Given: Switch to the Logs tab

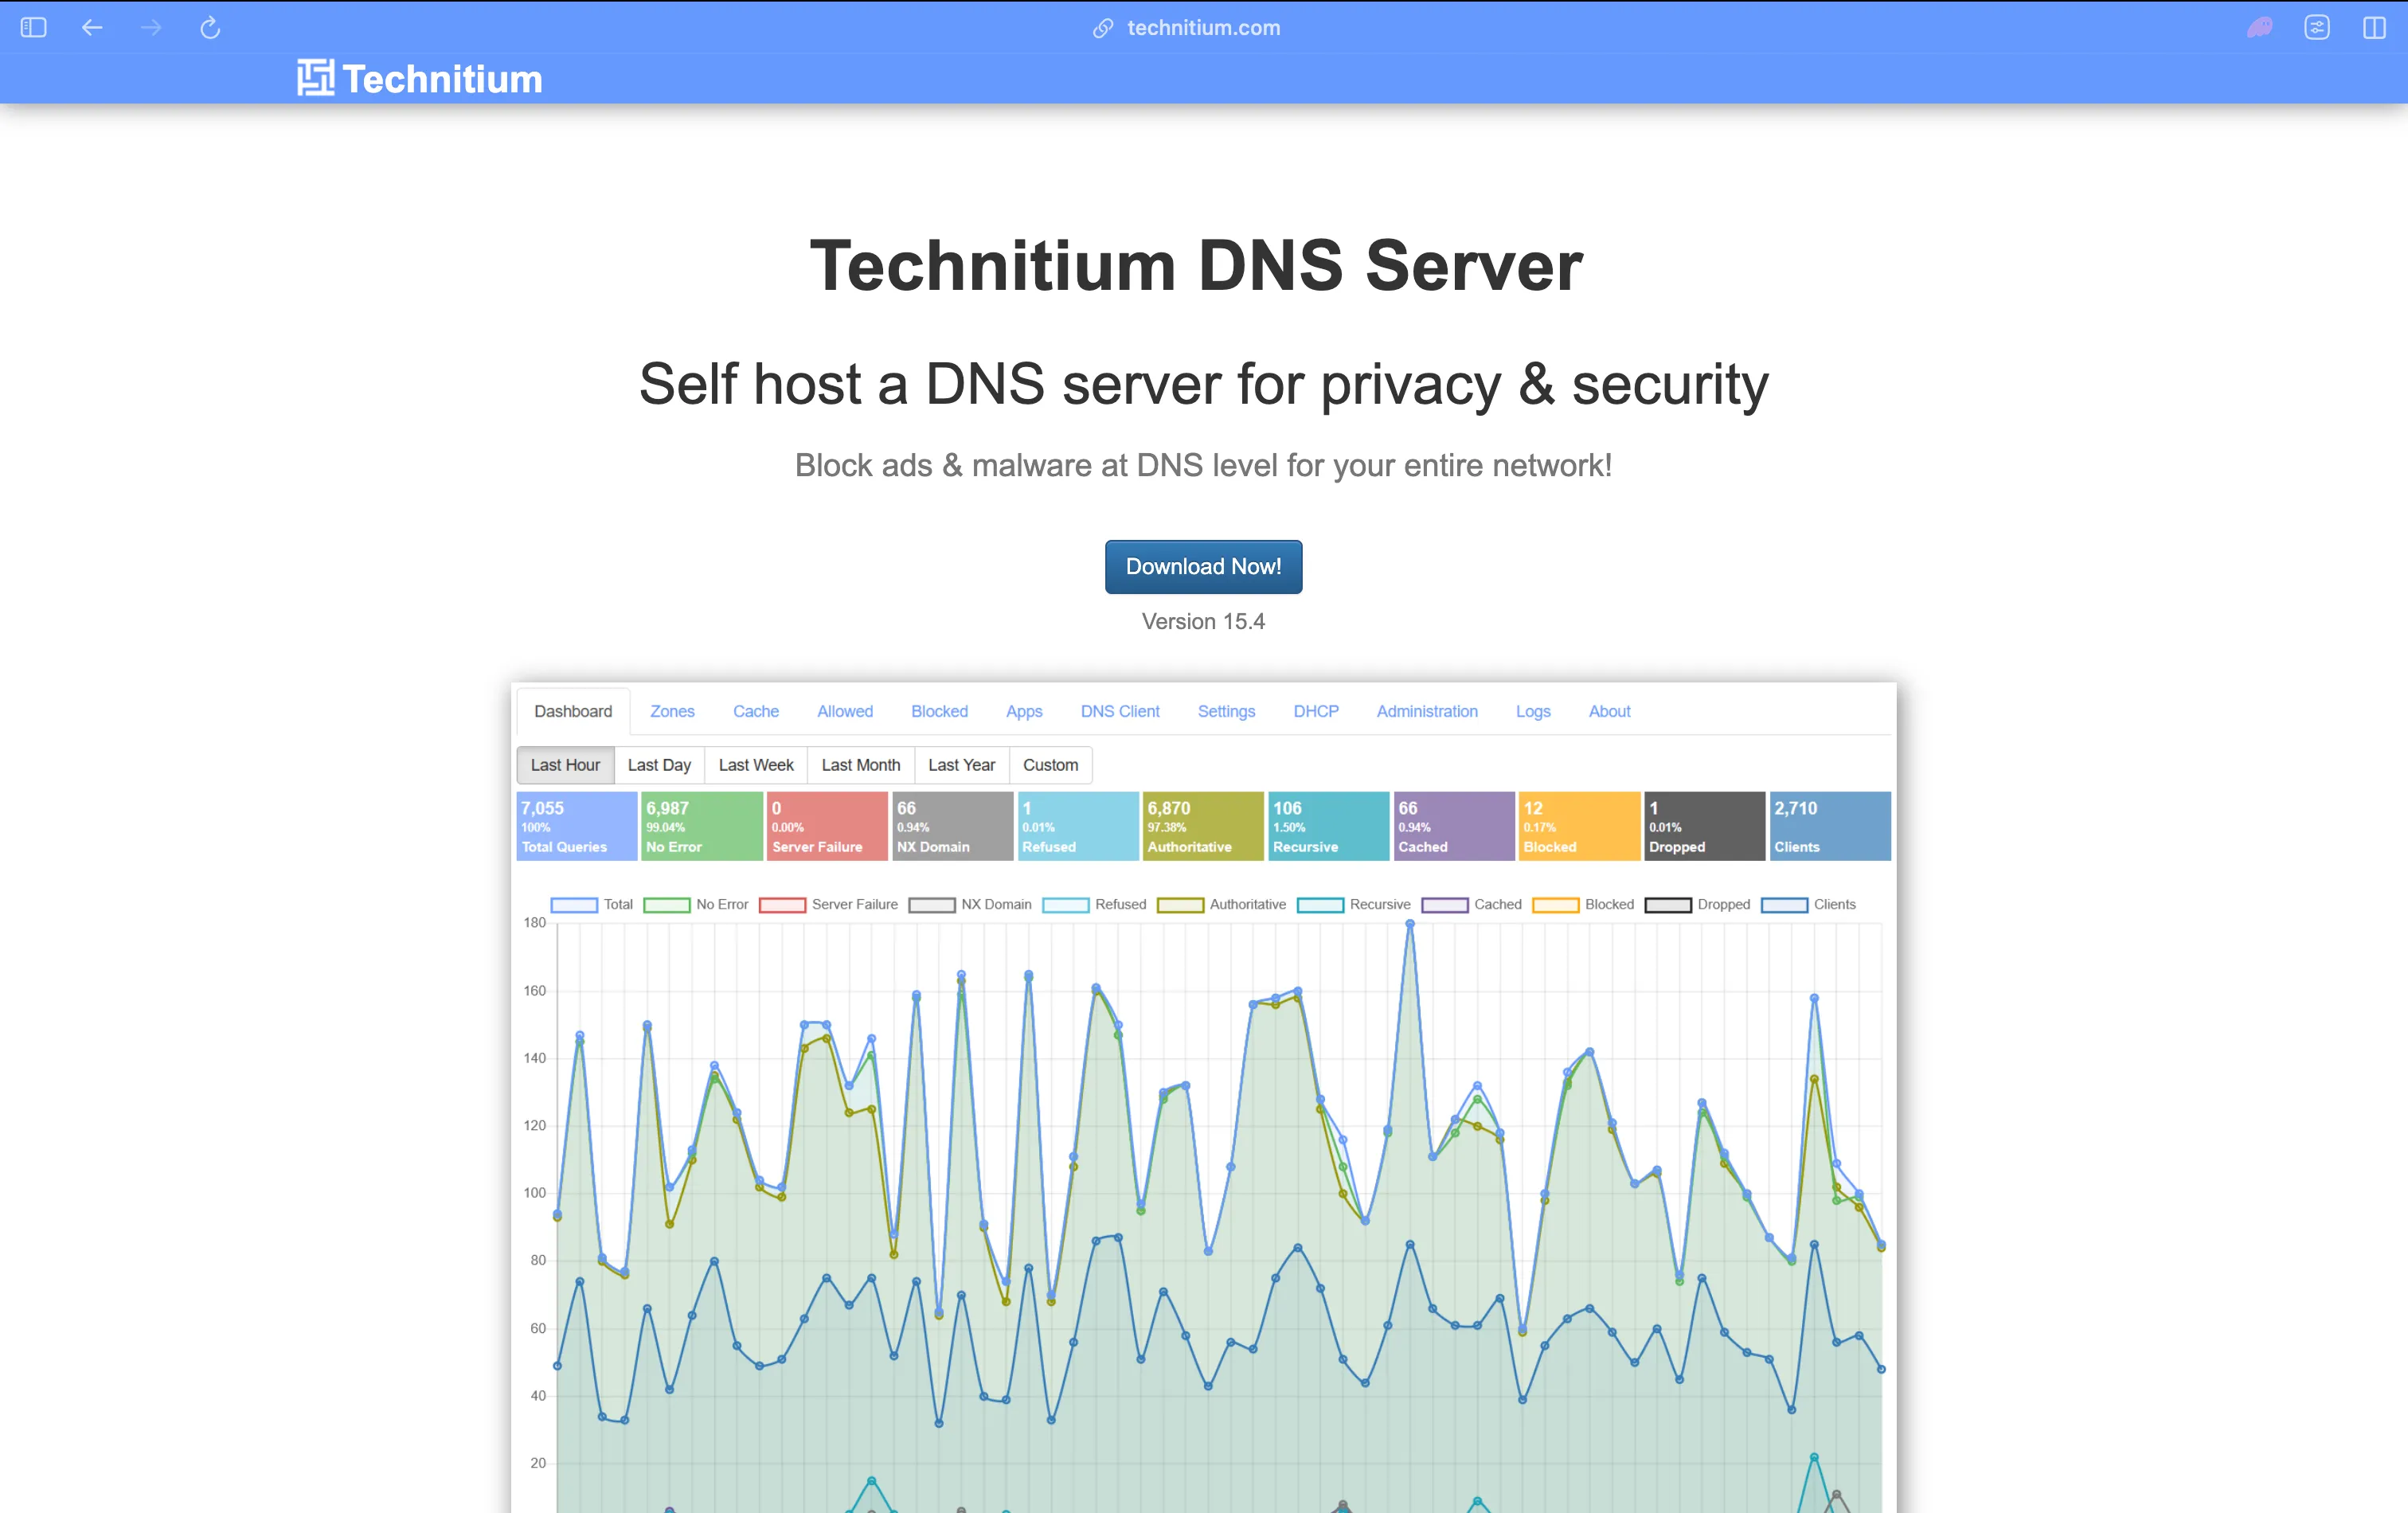Looking at the screenshot, I should point(1533,711).
